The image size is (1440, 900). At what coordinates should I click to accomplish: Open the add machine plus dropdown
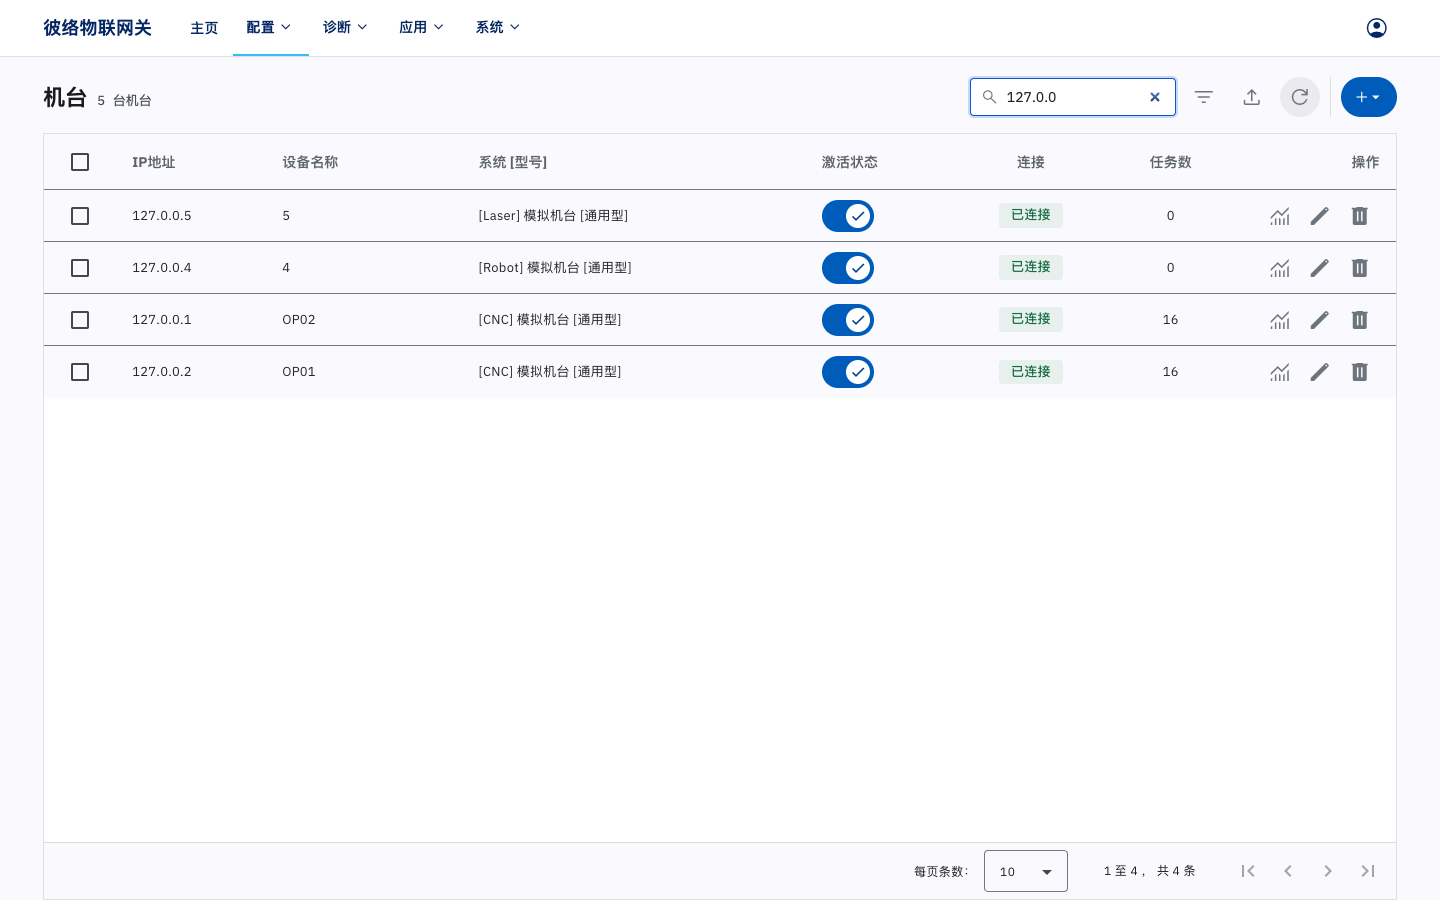coord(1368,97)
